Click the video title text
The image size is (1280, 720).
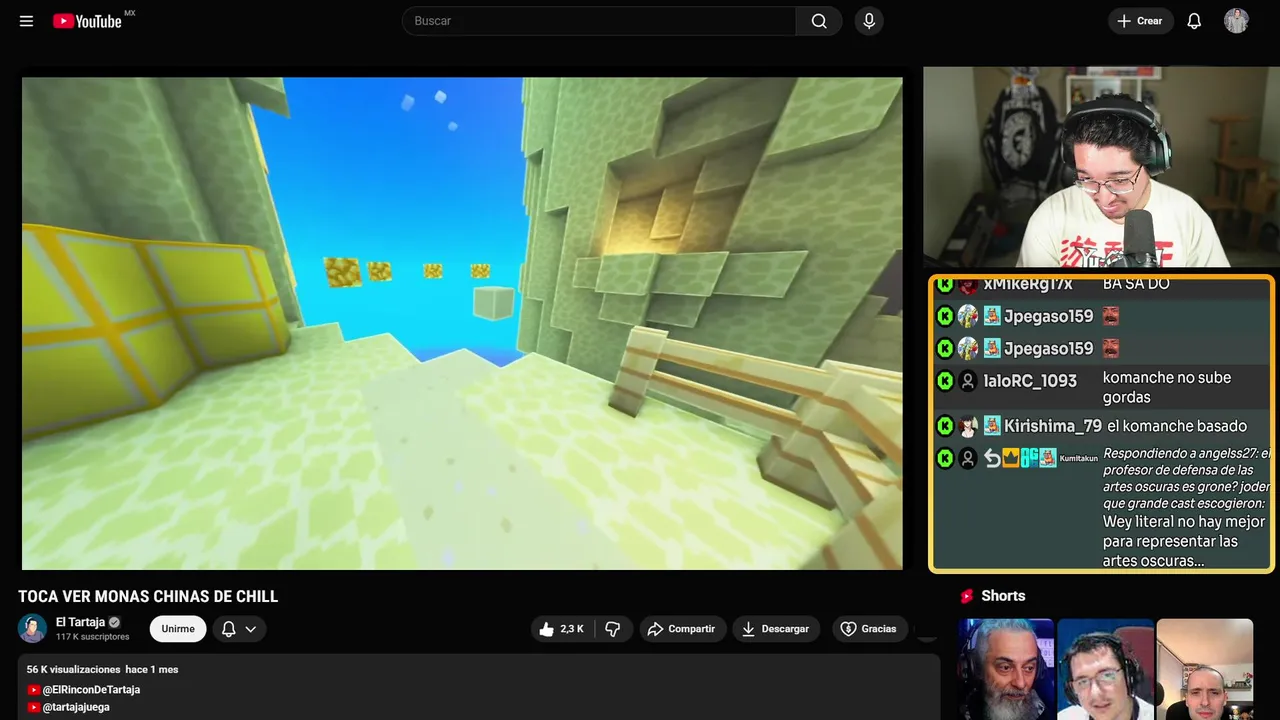point(148,597)
